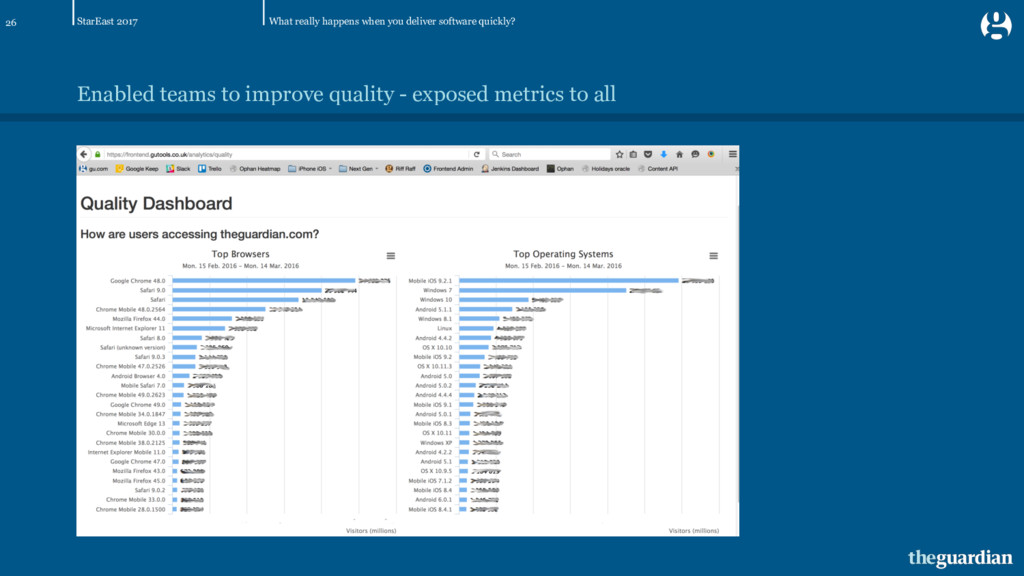Open the Slack bookmark
Screen dimensions: 1024x576
click(178, 168)
